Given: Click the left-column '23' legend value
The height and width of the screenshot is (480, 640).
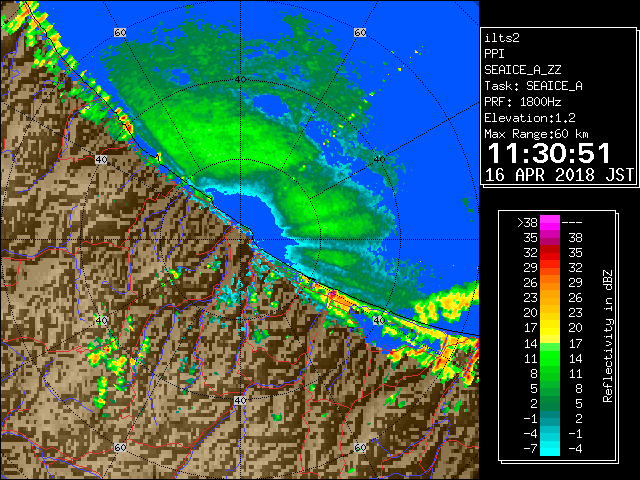Looking at the screenshot, I should point(531,298).
